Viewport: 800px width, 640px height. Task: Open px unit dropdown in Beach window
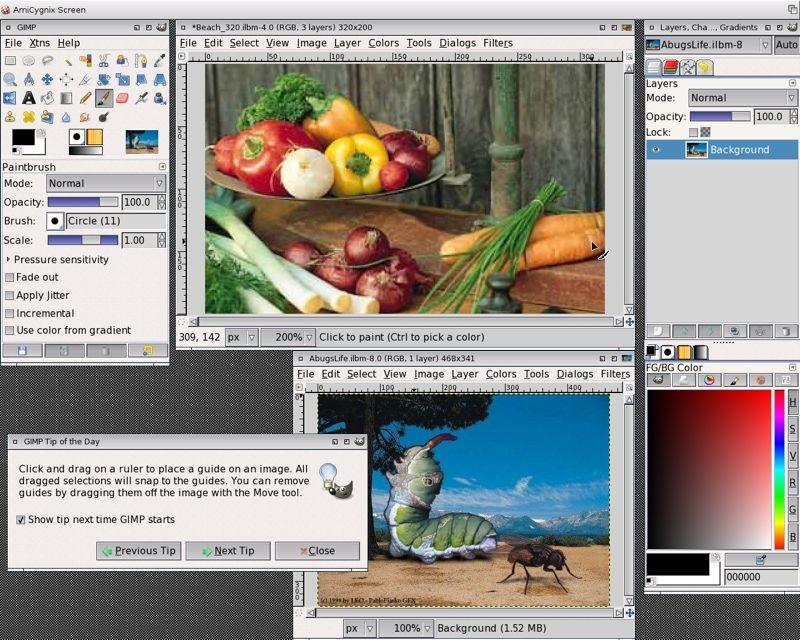pyautogui.click(x=242, y=337)
